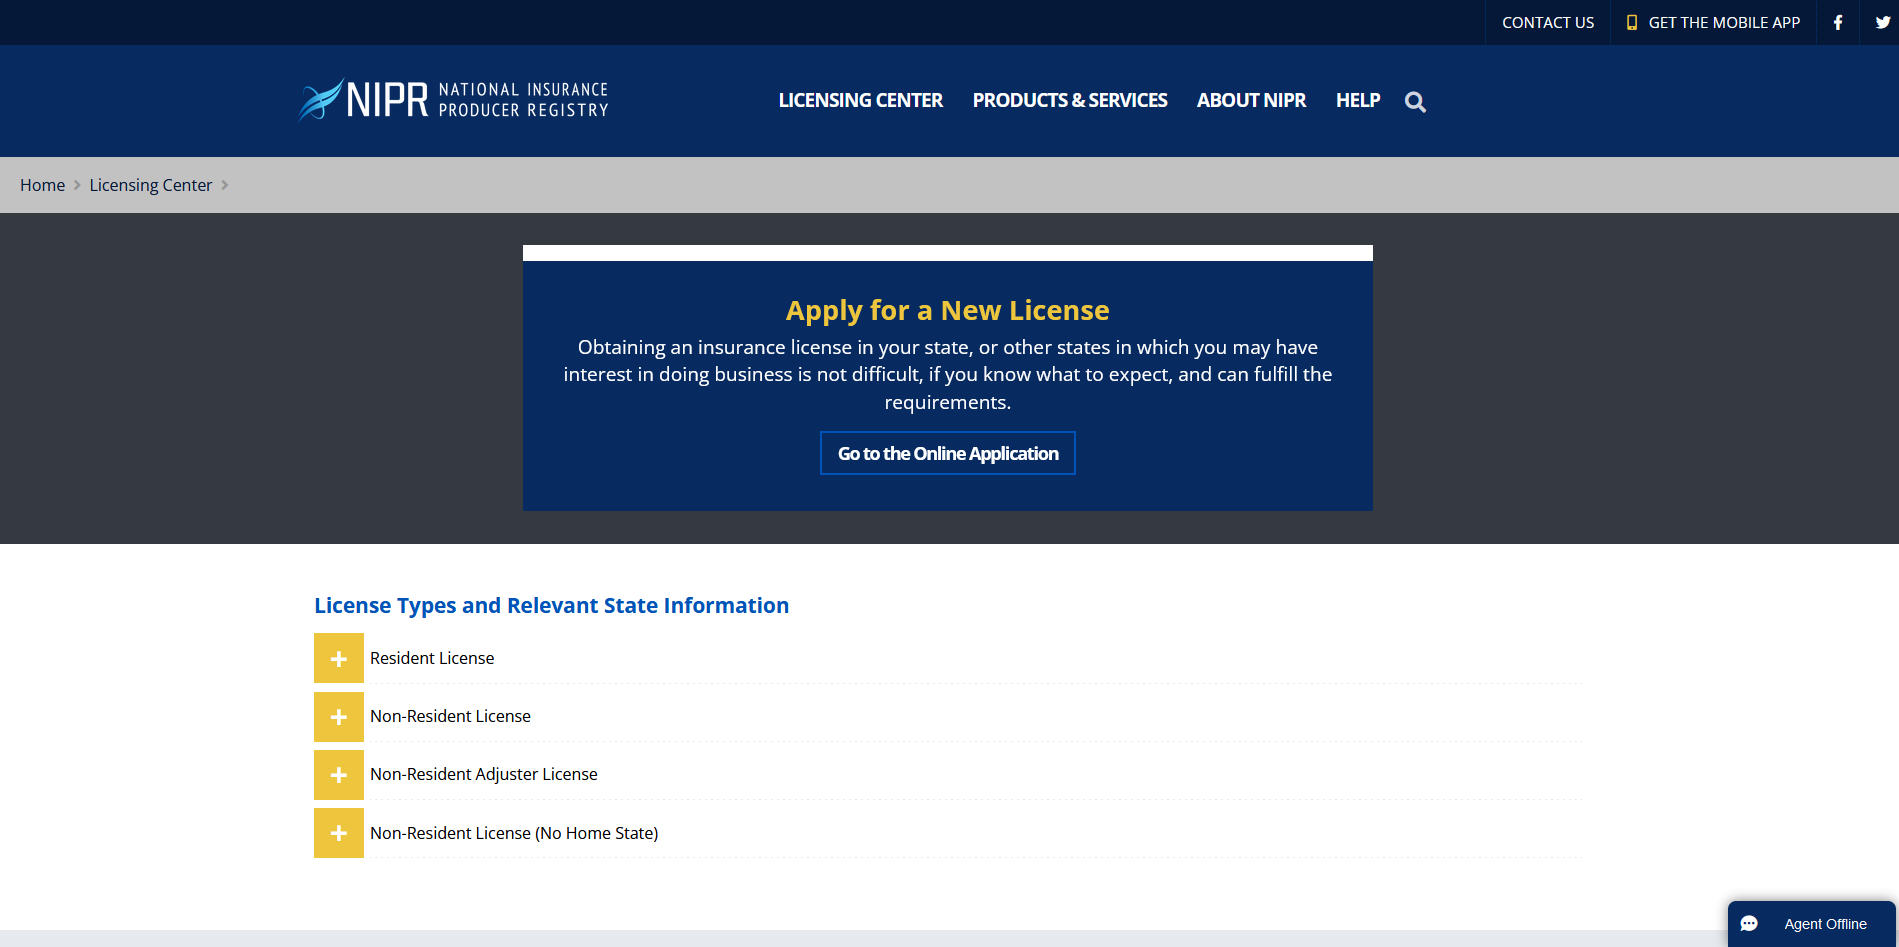Image resolution: width=1899 pixels, height=947 pixels.
Task: Visit NIPR's Twitter page
Action: (x=1884, y=22)
